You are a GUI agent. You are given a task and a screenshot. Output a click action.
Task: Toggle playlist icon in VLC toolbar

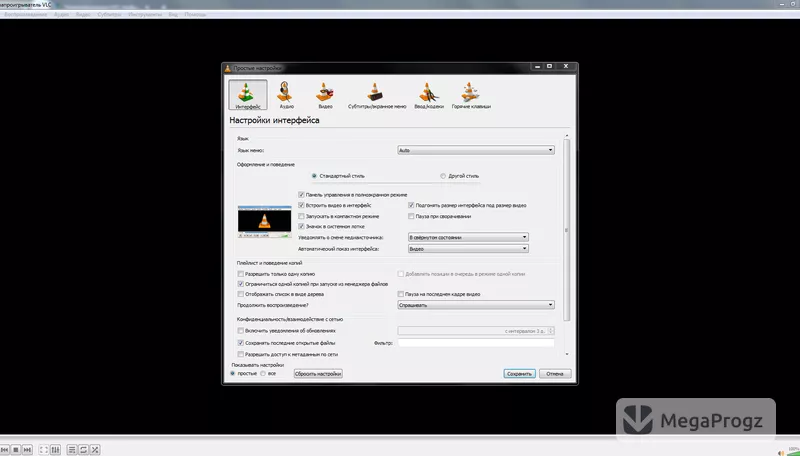click(72, 449)
